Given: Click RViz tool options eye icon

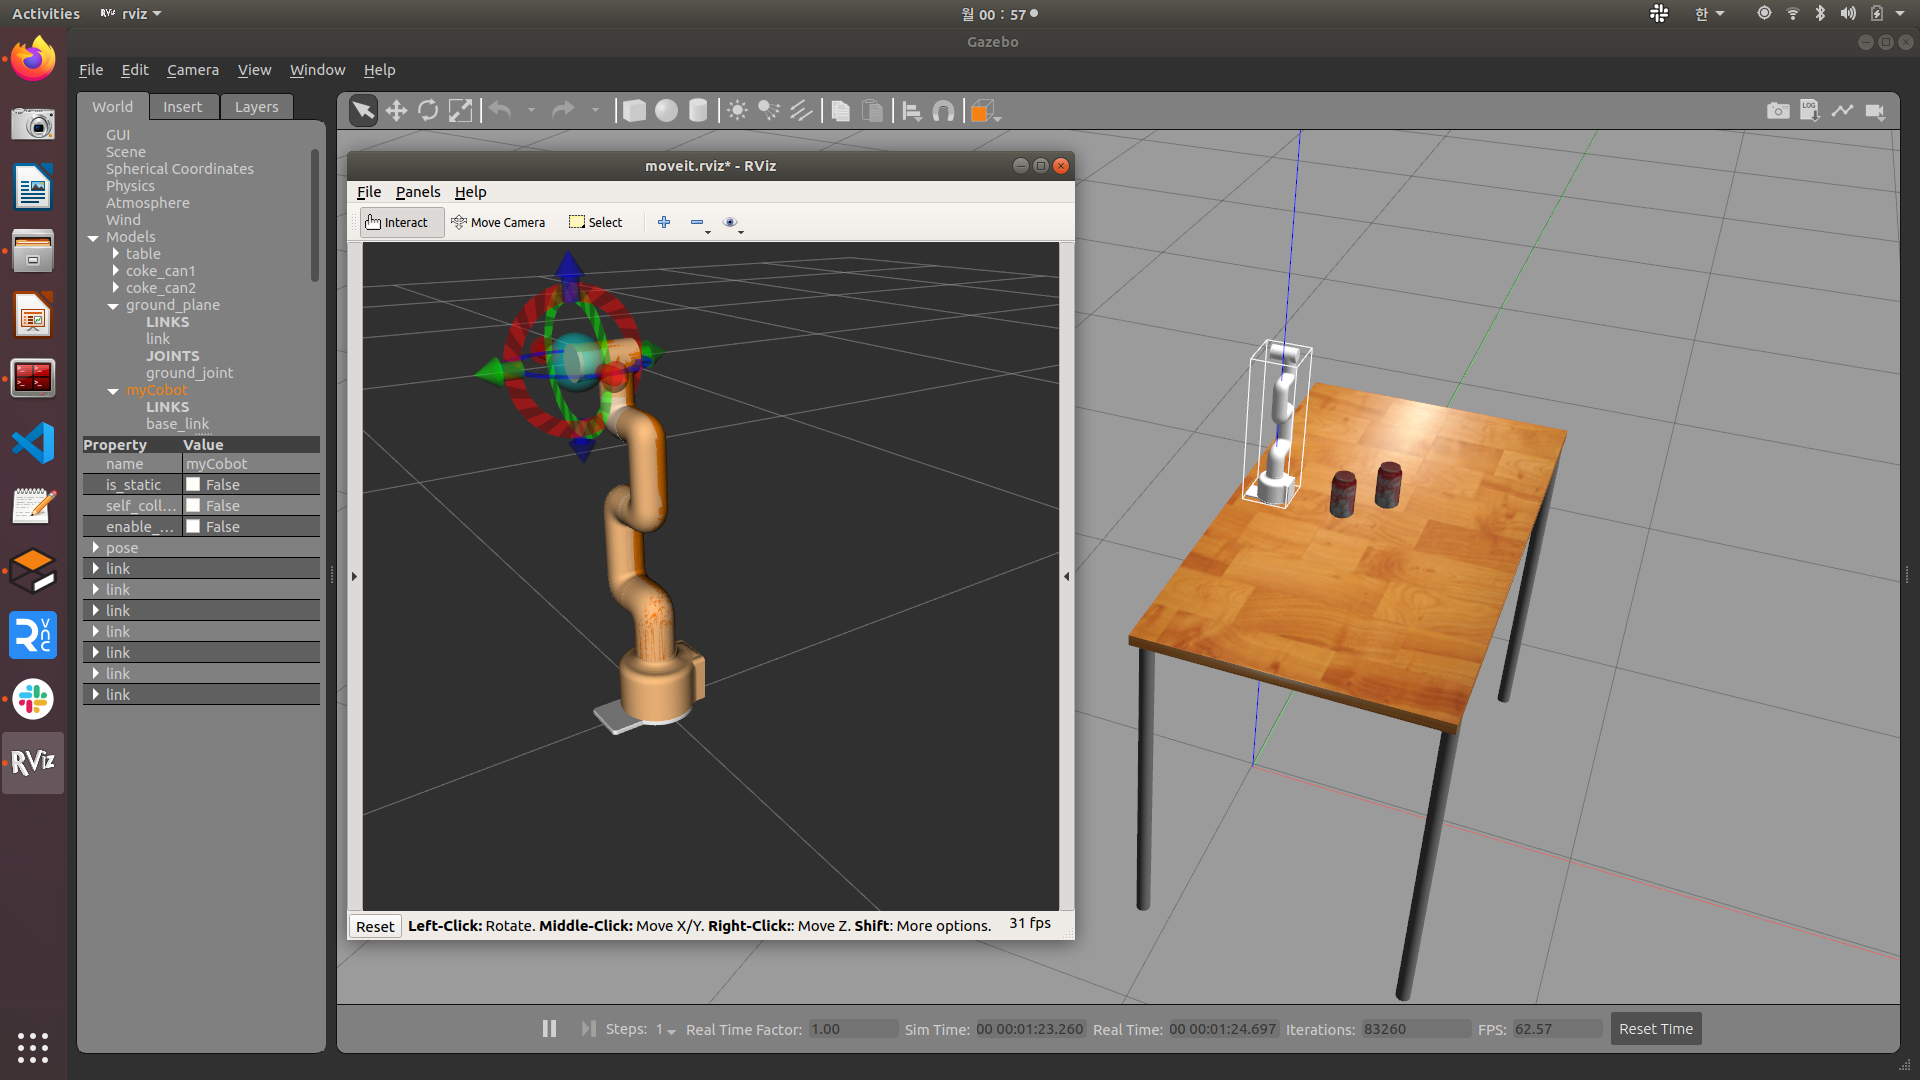Looking at the screenshot, I should 730,222.
